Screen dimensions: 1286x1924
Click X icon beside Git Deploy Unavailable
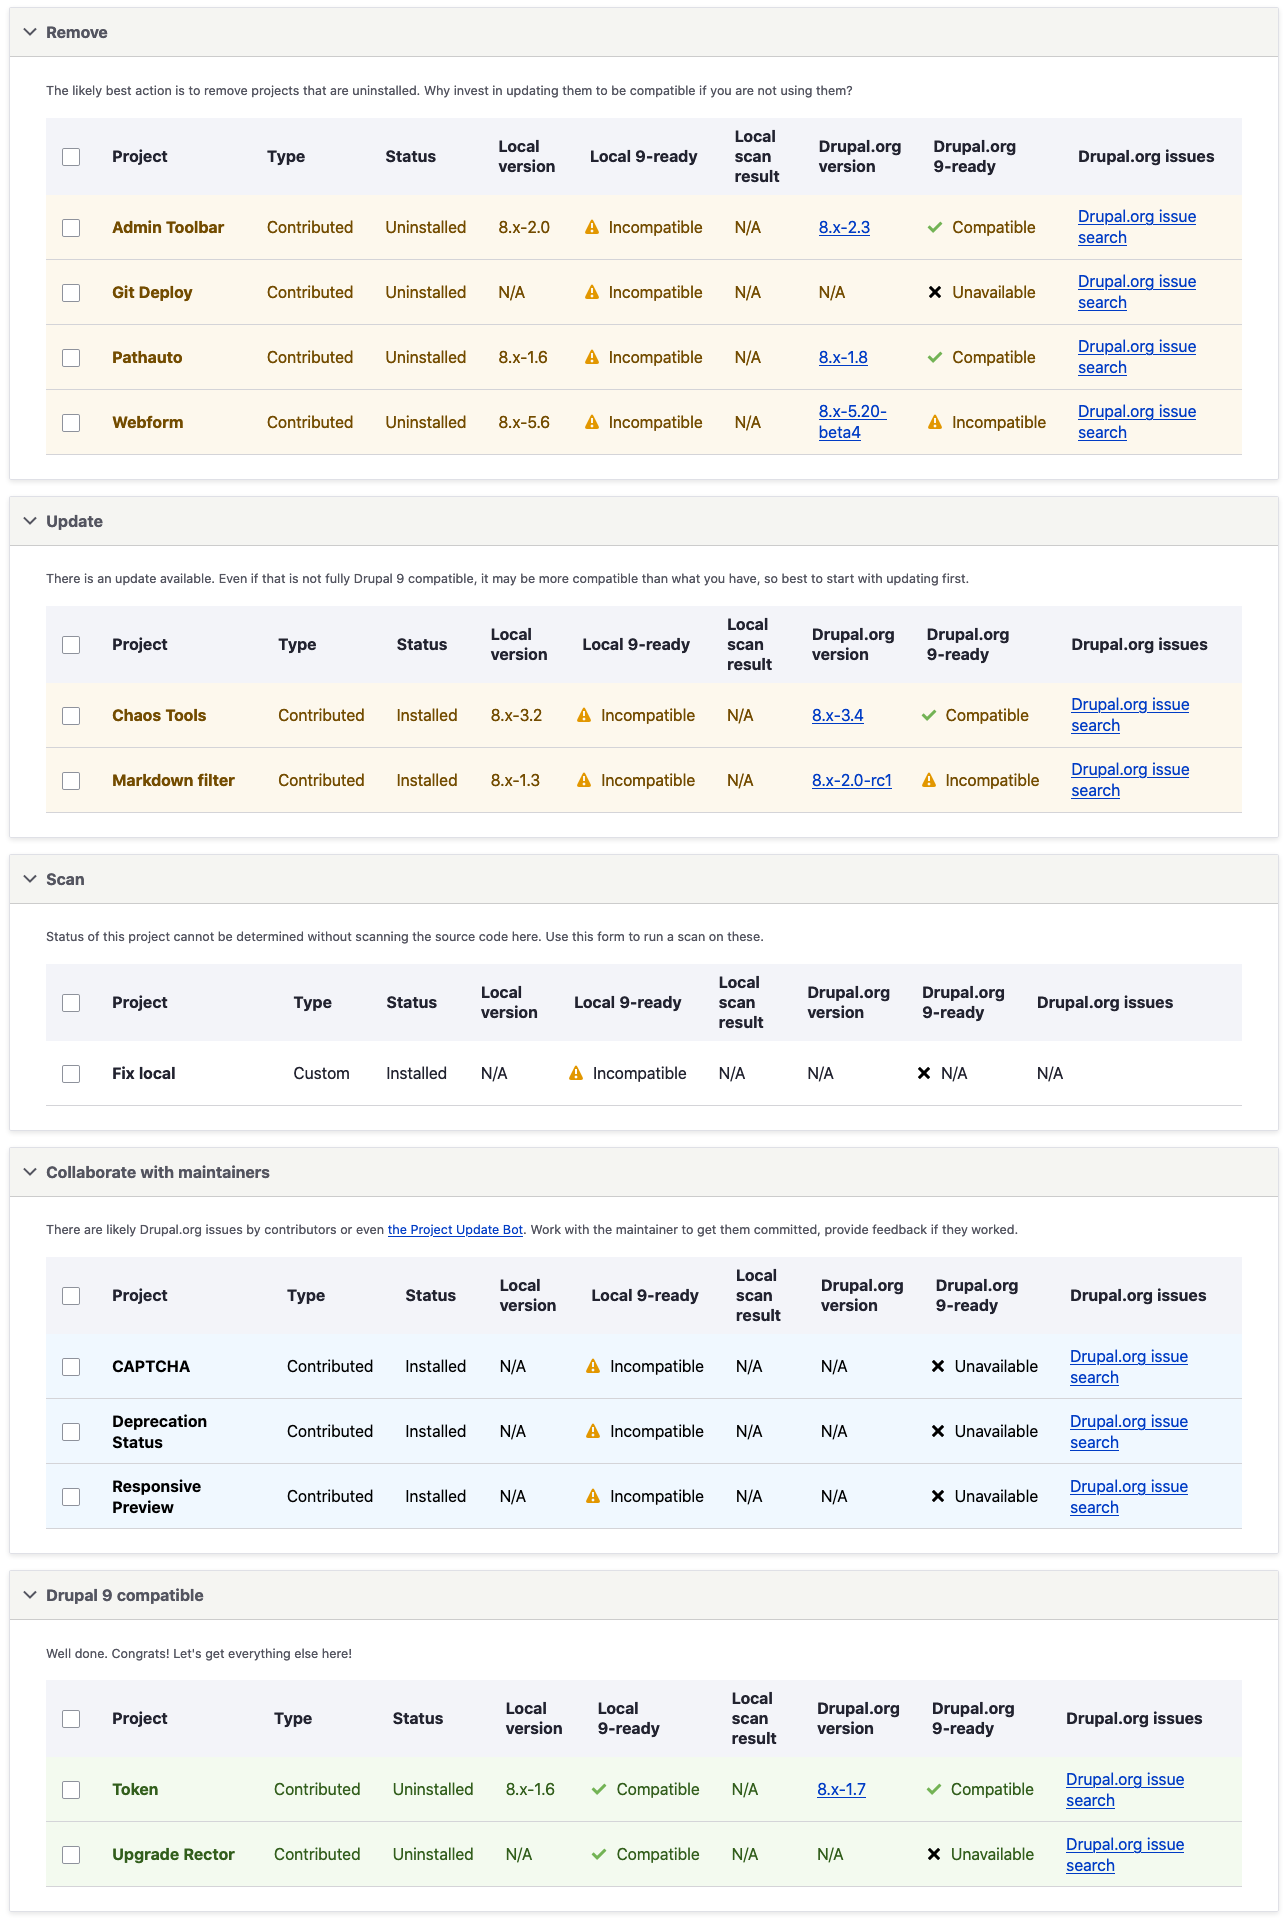(935, 292)
